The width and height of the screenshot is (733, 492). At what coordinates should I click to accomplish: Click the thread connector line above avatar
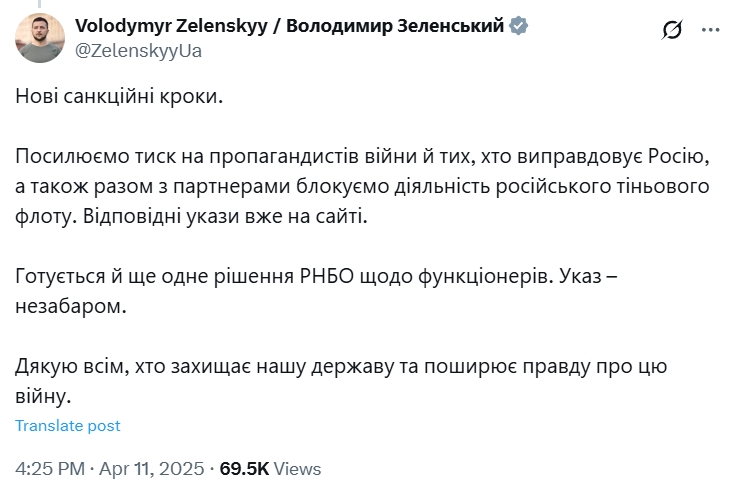40,4
